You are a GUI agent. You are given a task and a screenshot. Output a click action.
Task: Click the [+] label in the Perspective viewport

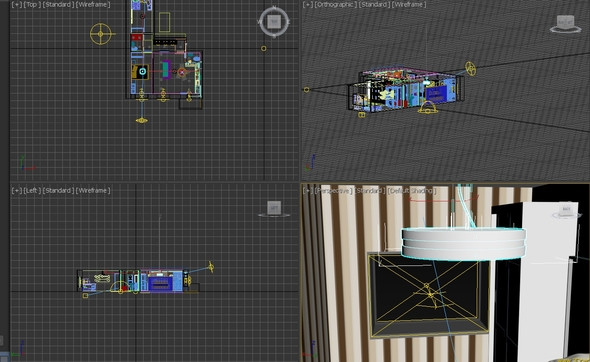[308, 191]
